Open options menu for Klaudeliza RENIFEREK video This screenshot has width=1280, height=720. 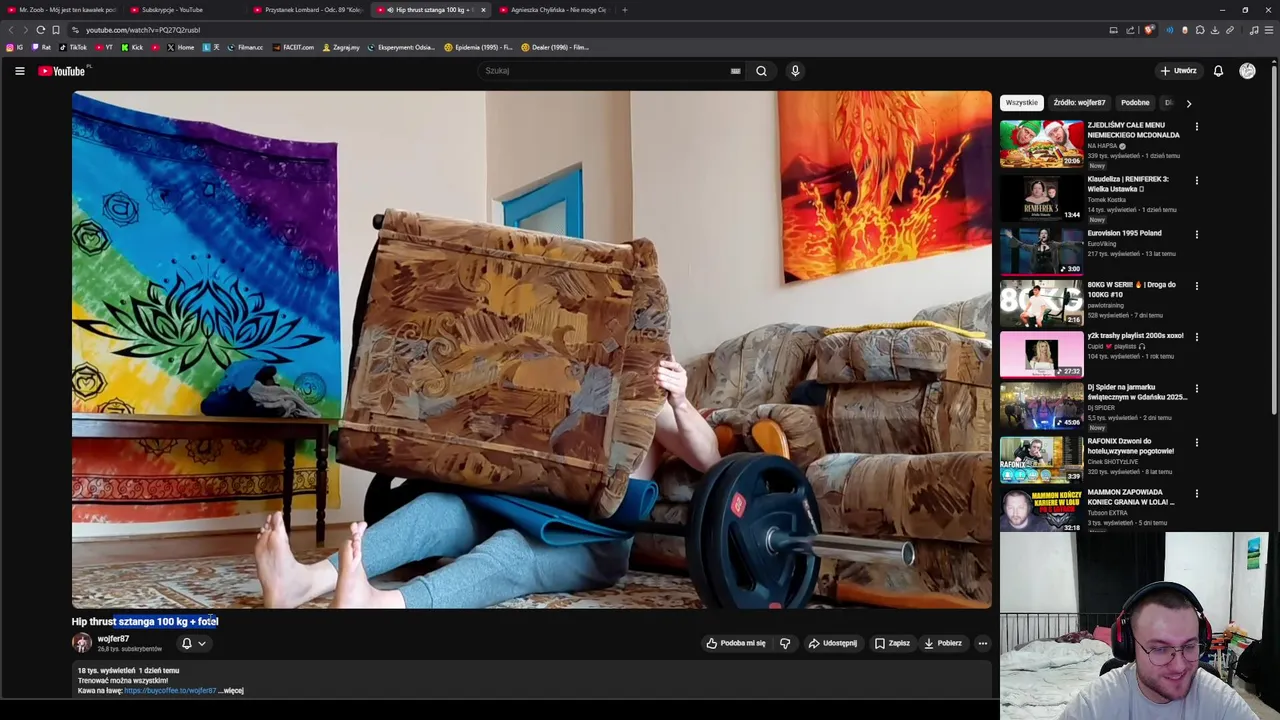[1196, 181]
